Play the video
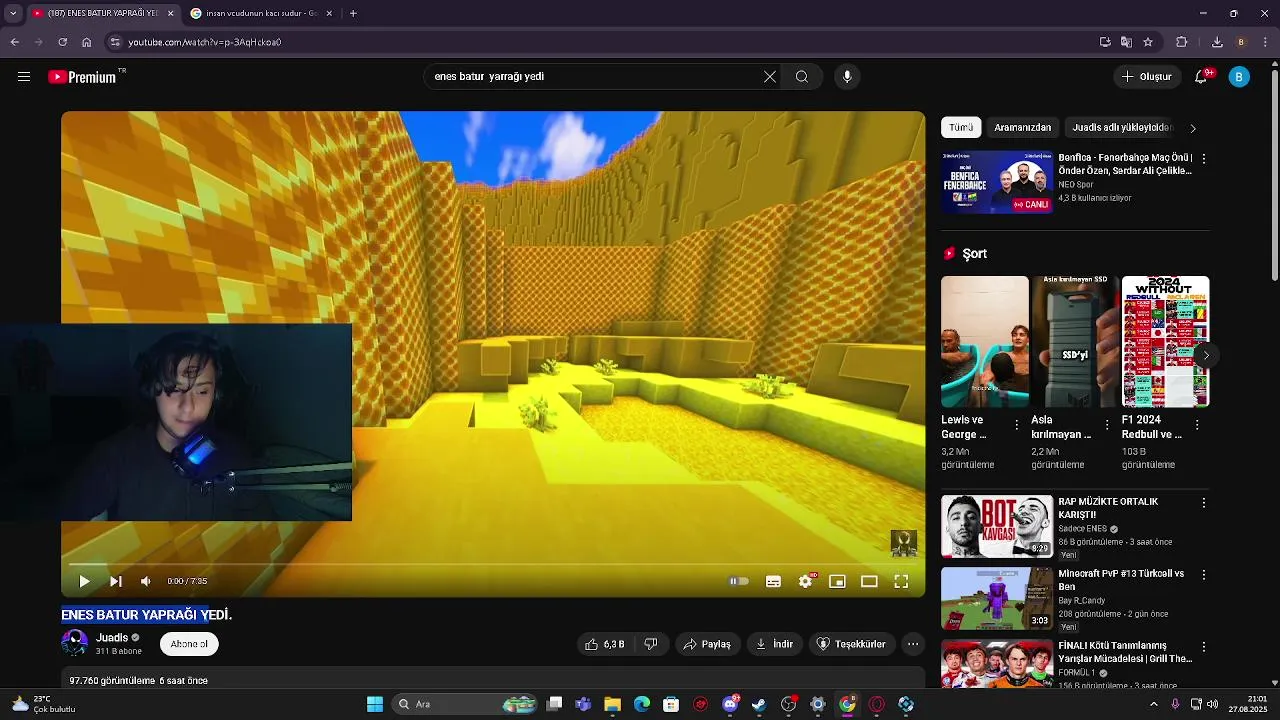 [84, 581]
